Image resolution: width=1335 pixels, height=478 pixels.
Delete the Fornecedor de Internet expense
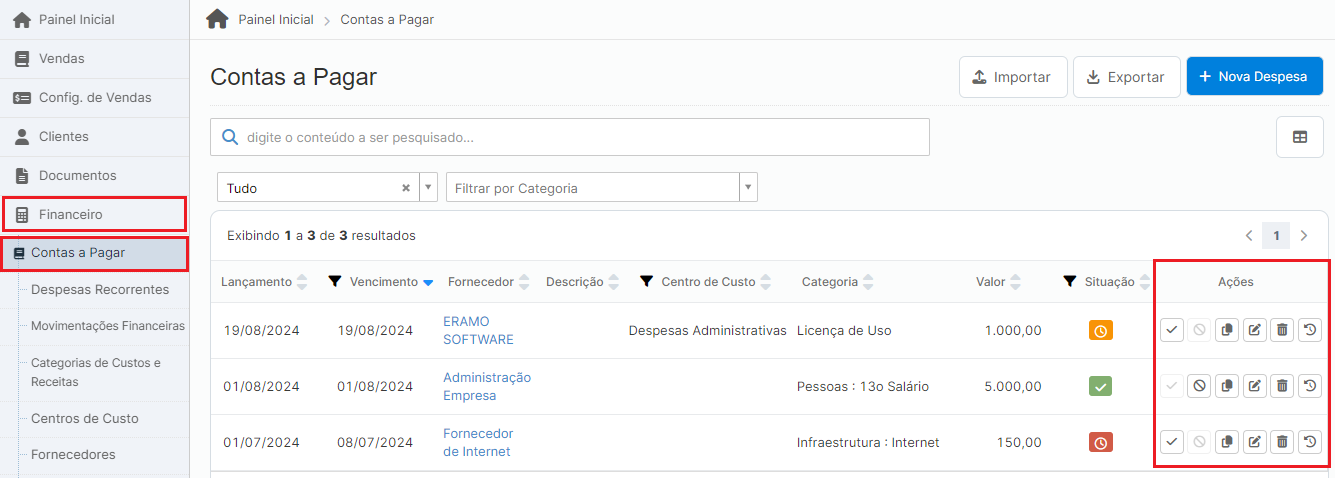point(1282,441)
